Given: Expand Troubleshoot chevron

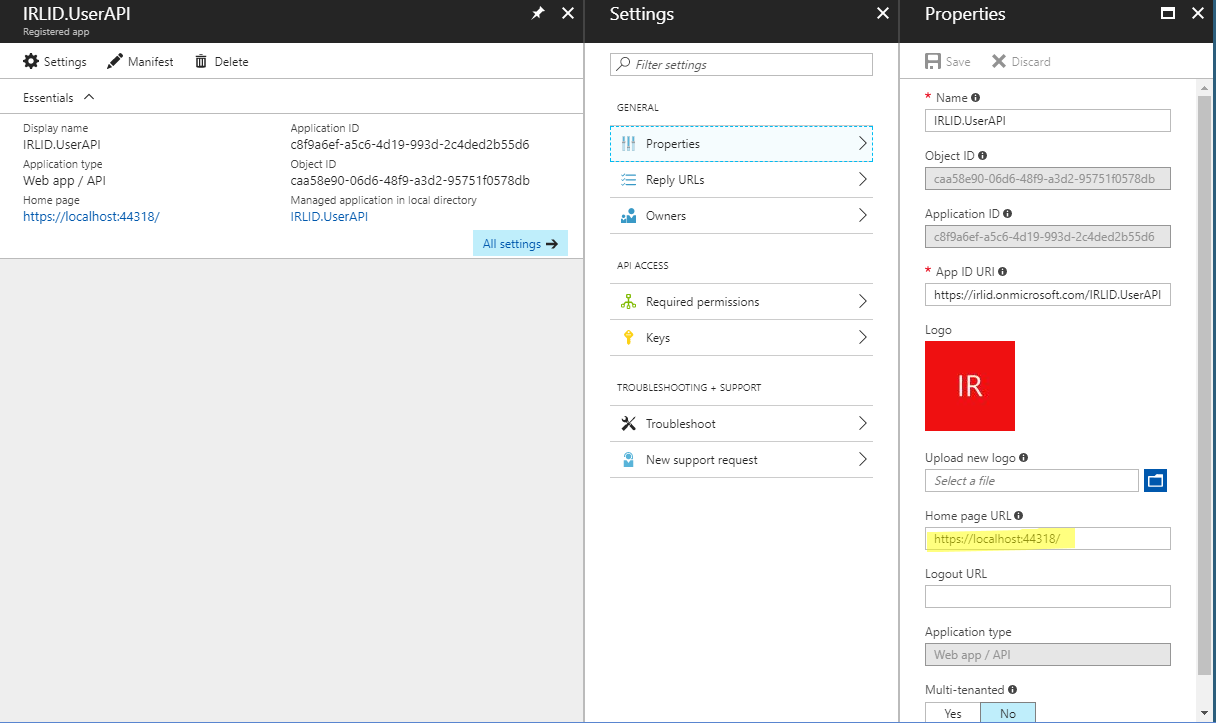Looking at the screenshot, I should pos(862,424).
